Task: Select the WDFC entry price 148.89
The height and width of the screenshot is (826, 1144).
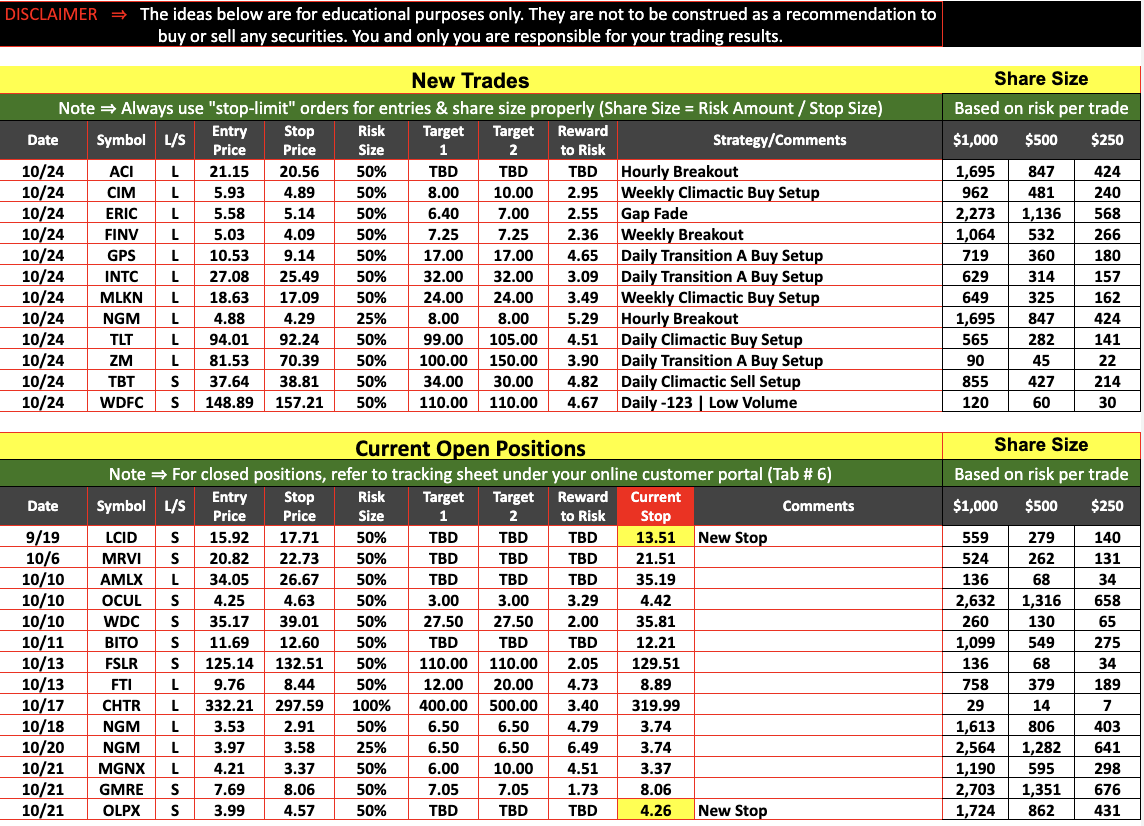Action: (x=229, y=403)
